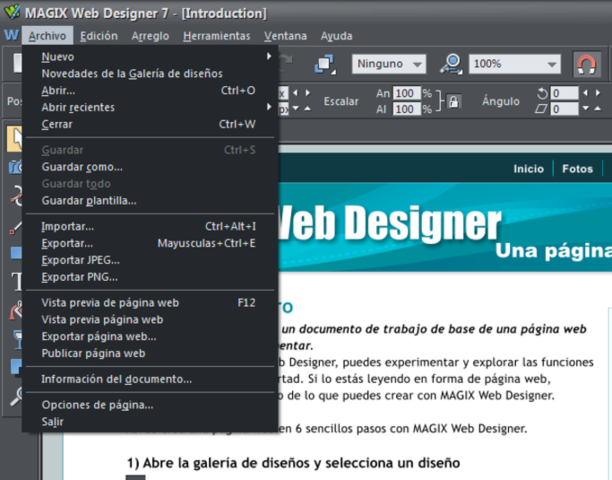Viewport: 612px width, 480px height.
Task: Select Vista previa de página web
Action: click(150, 302)
